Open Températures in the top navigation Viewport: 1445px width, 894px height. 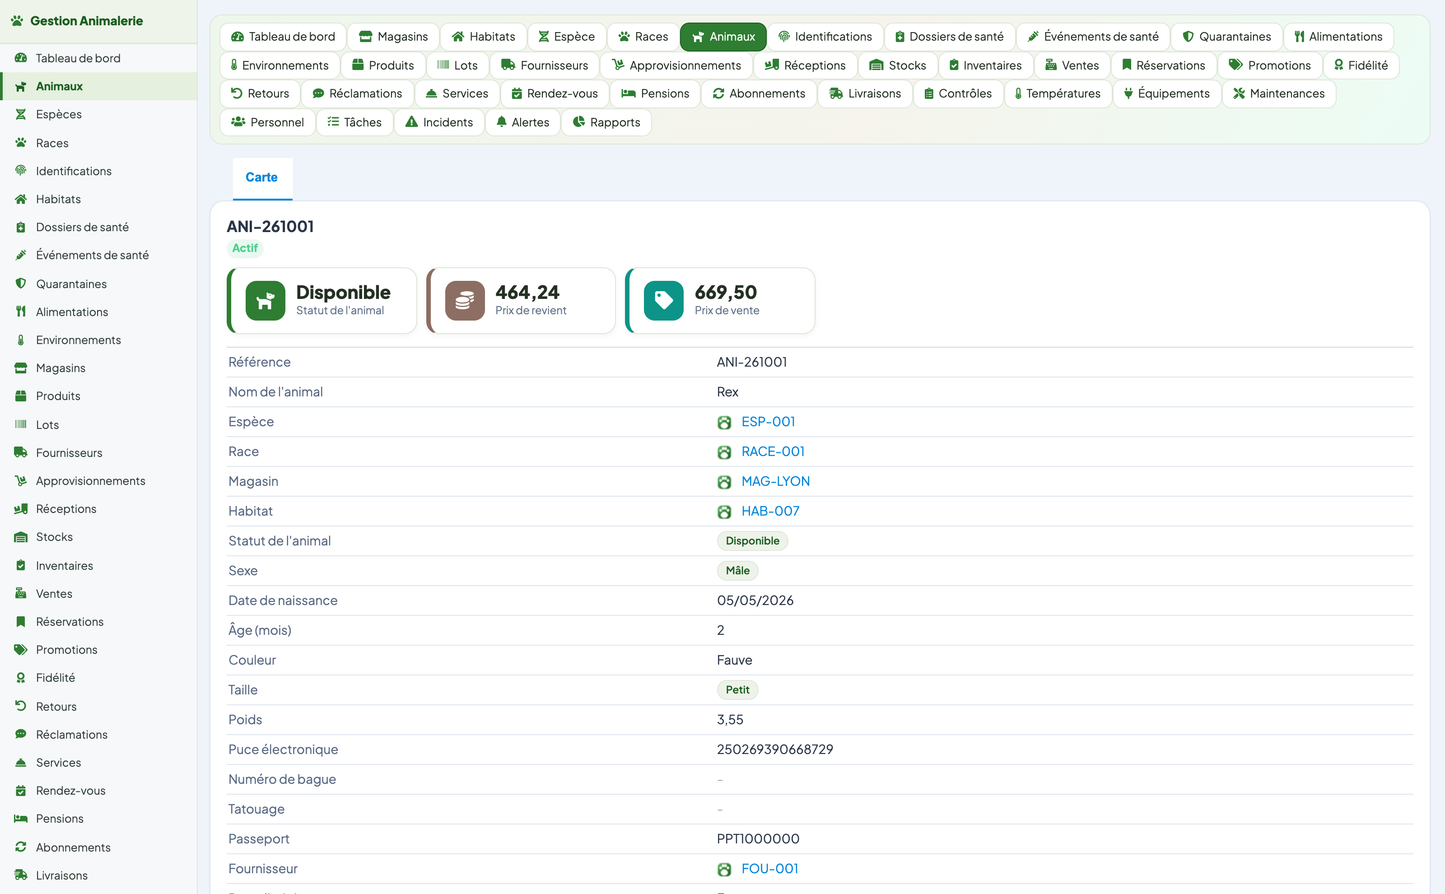click(1058, 94)
